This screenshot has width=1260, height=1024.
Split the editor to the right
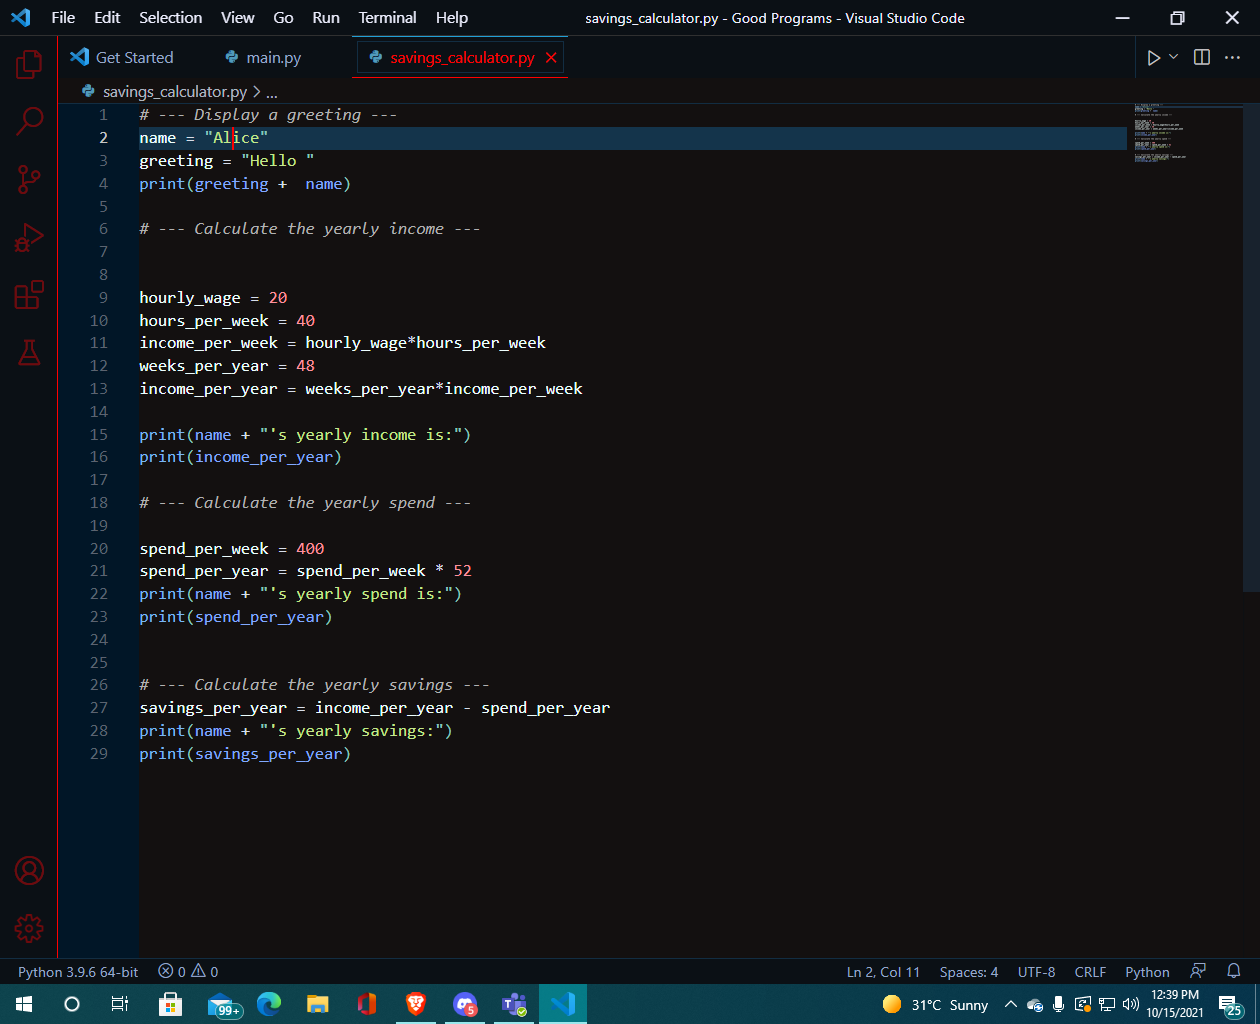click(x=1202, y=57)
